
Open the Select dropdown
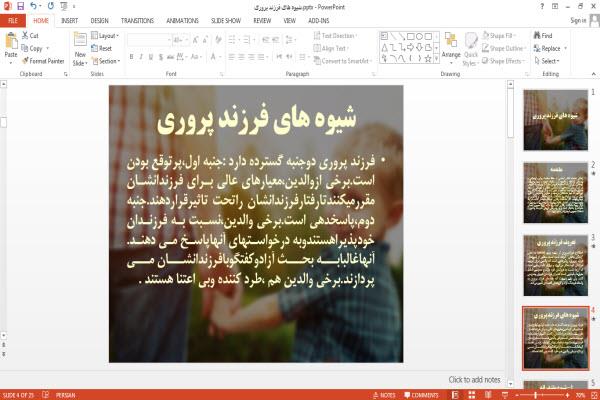click(x=547, y=61)
